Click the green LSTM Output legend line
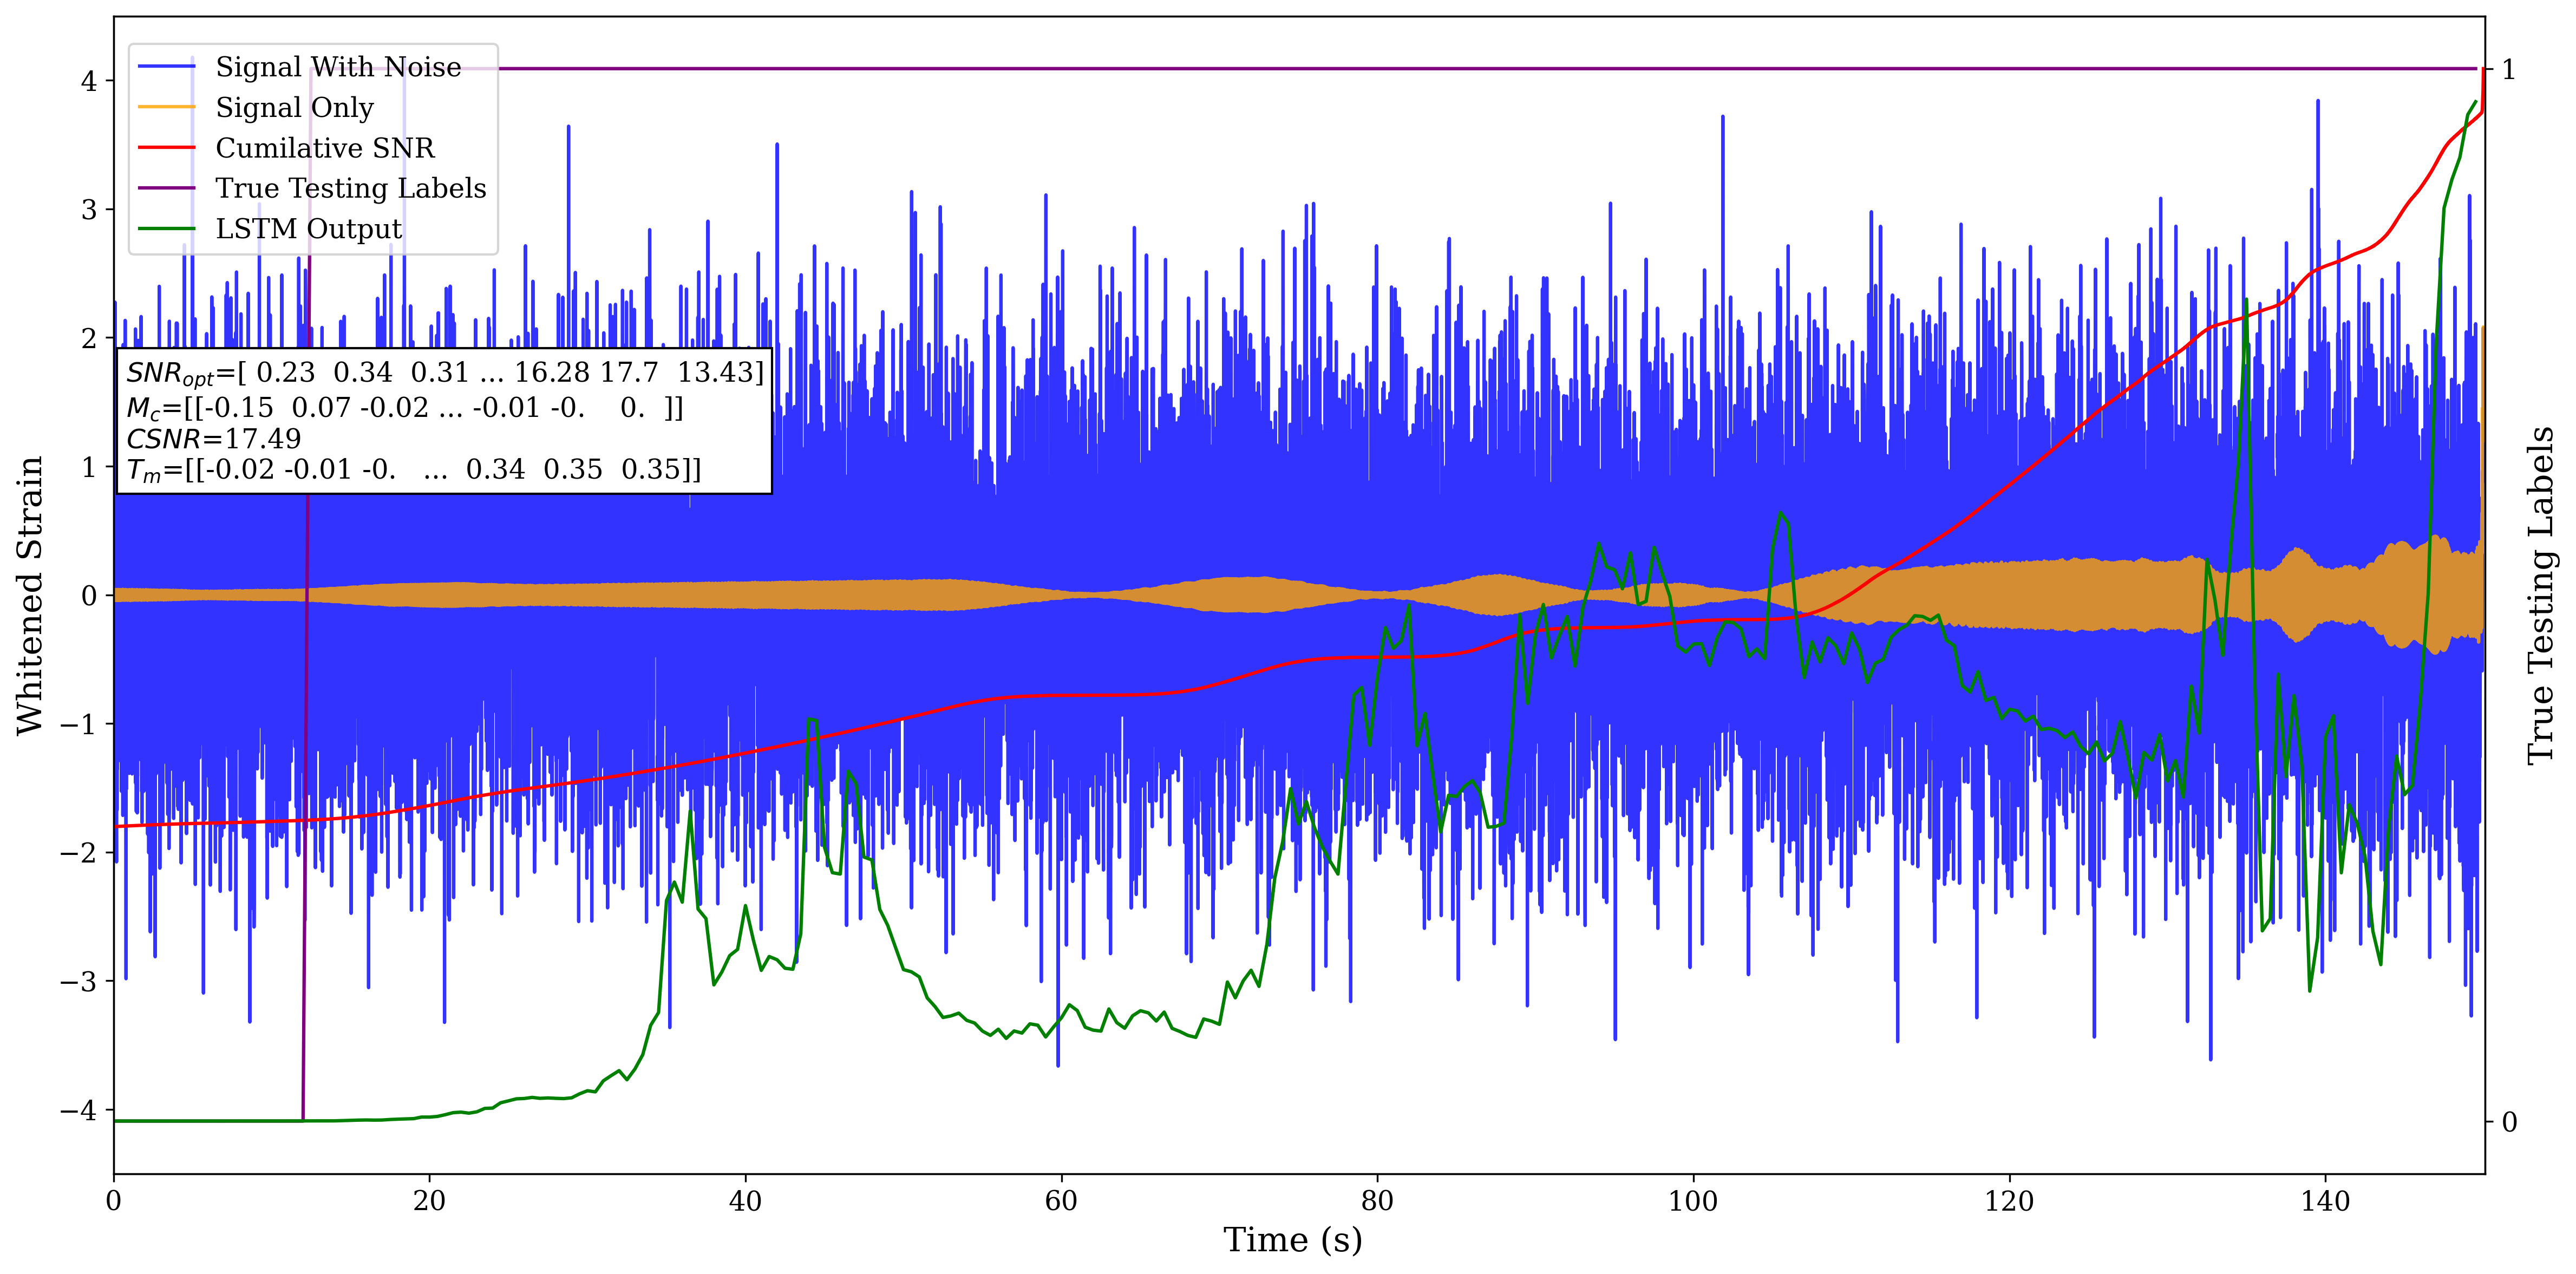This screenshot has width=2576, height=1274. (166, 229)
